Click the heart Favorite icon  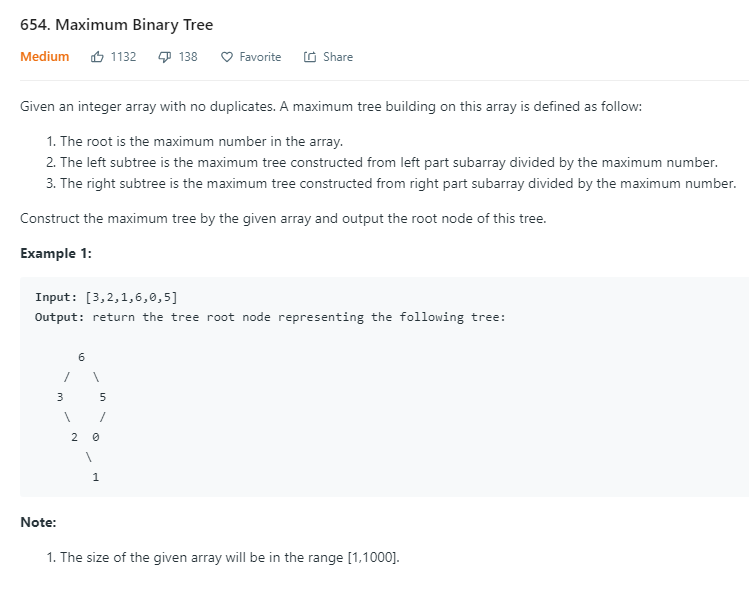point(227,57)
